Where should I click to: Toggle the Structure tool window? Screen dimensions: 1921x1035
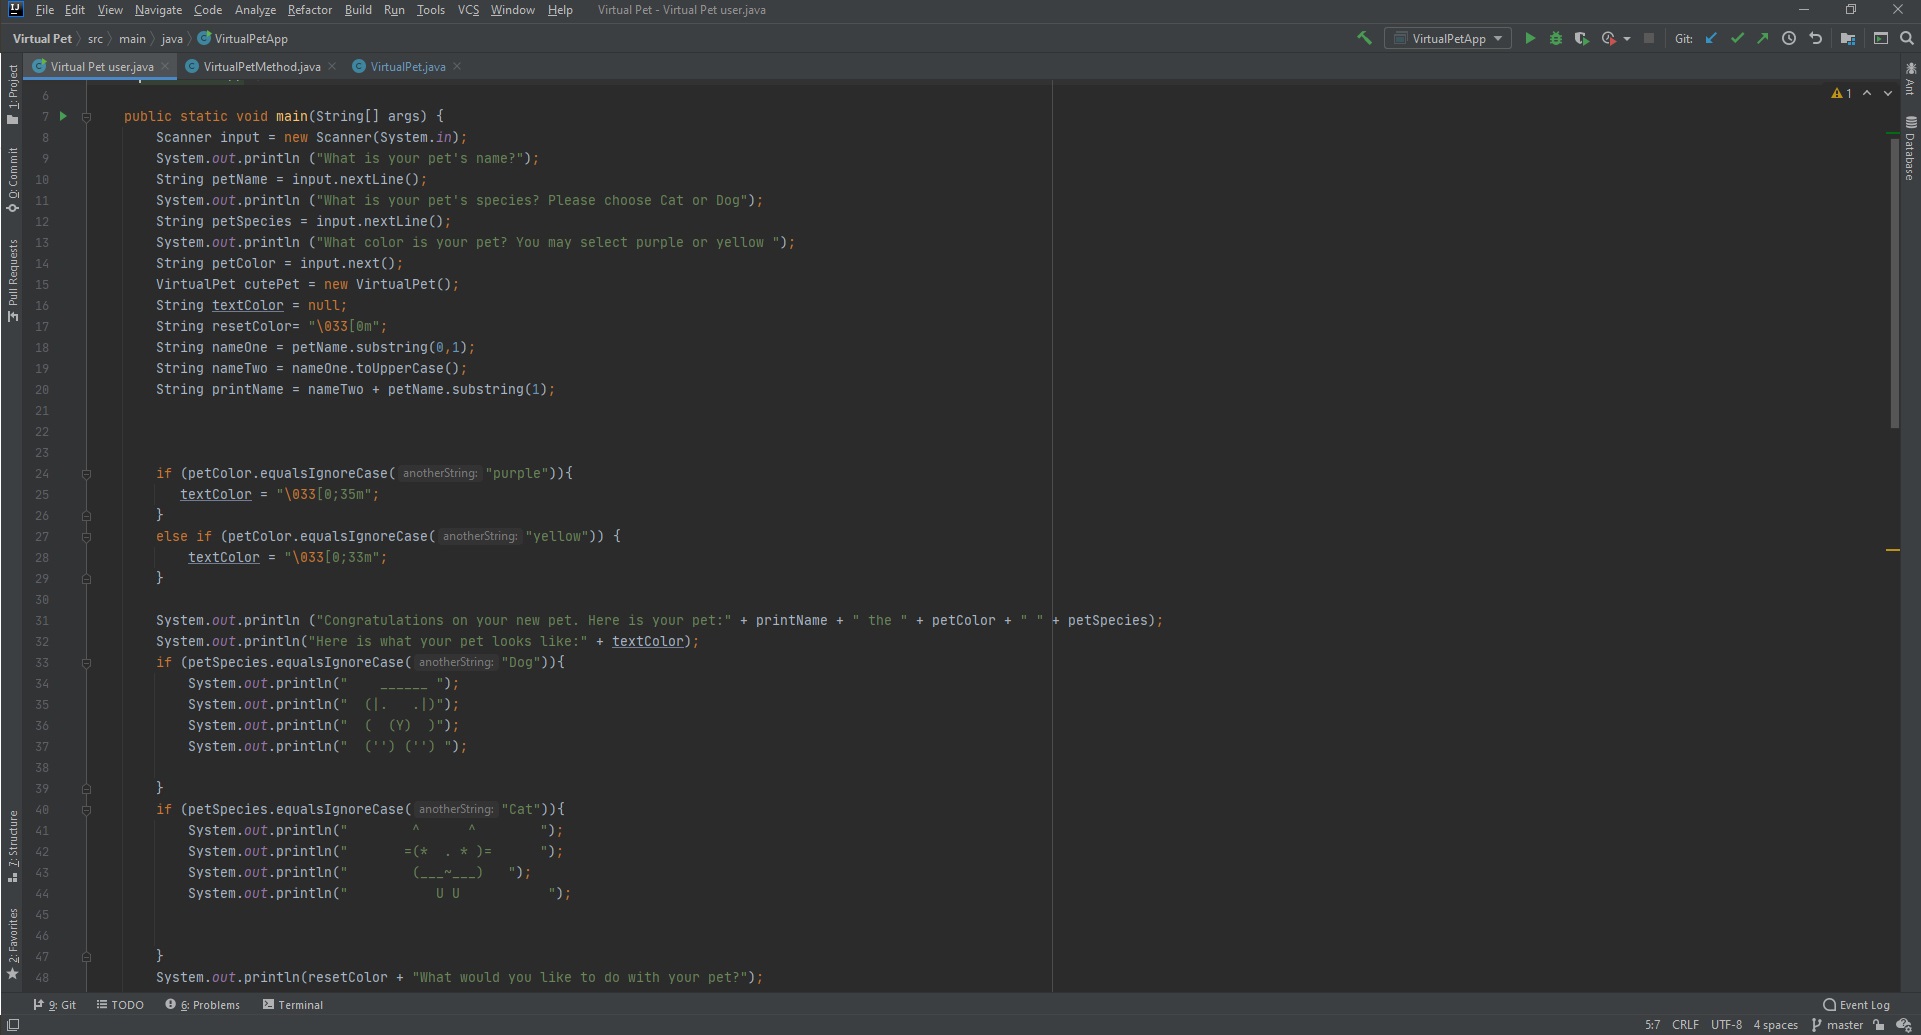[12, 846]
